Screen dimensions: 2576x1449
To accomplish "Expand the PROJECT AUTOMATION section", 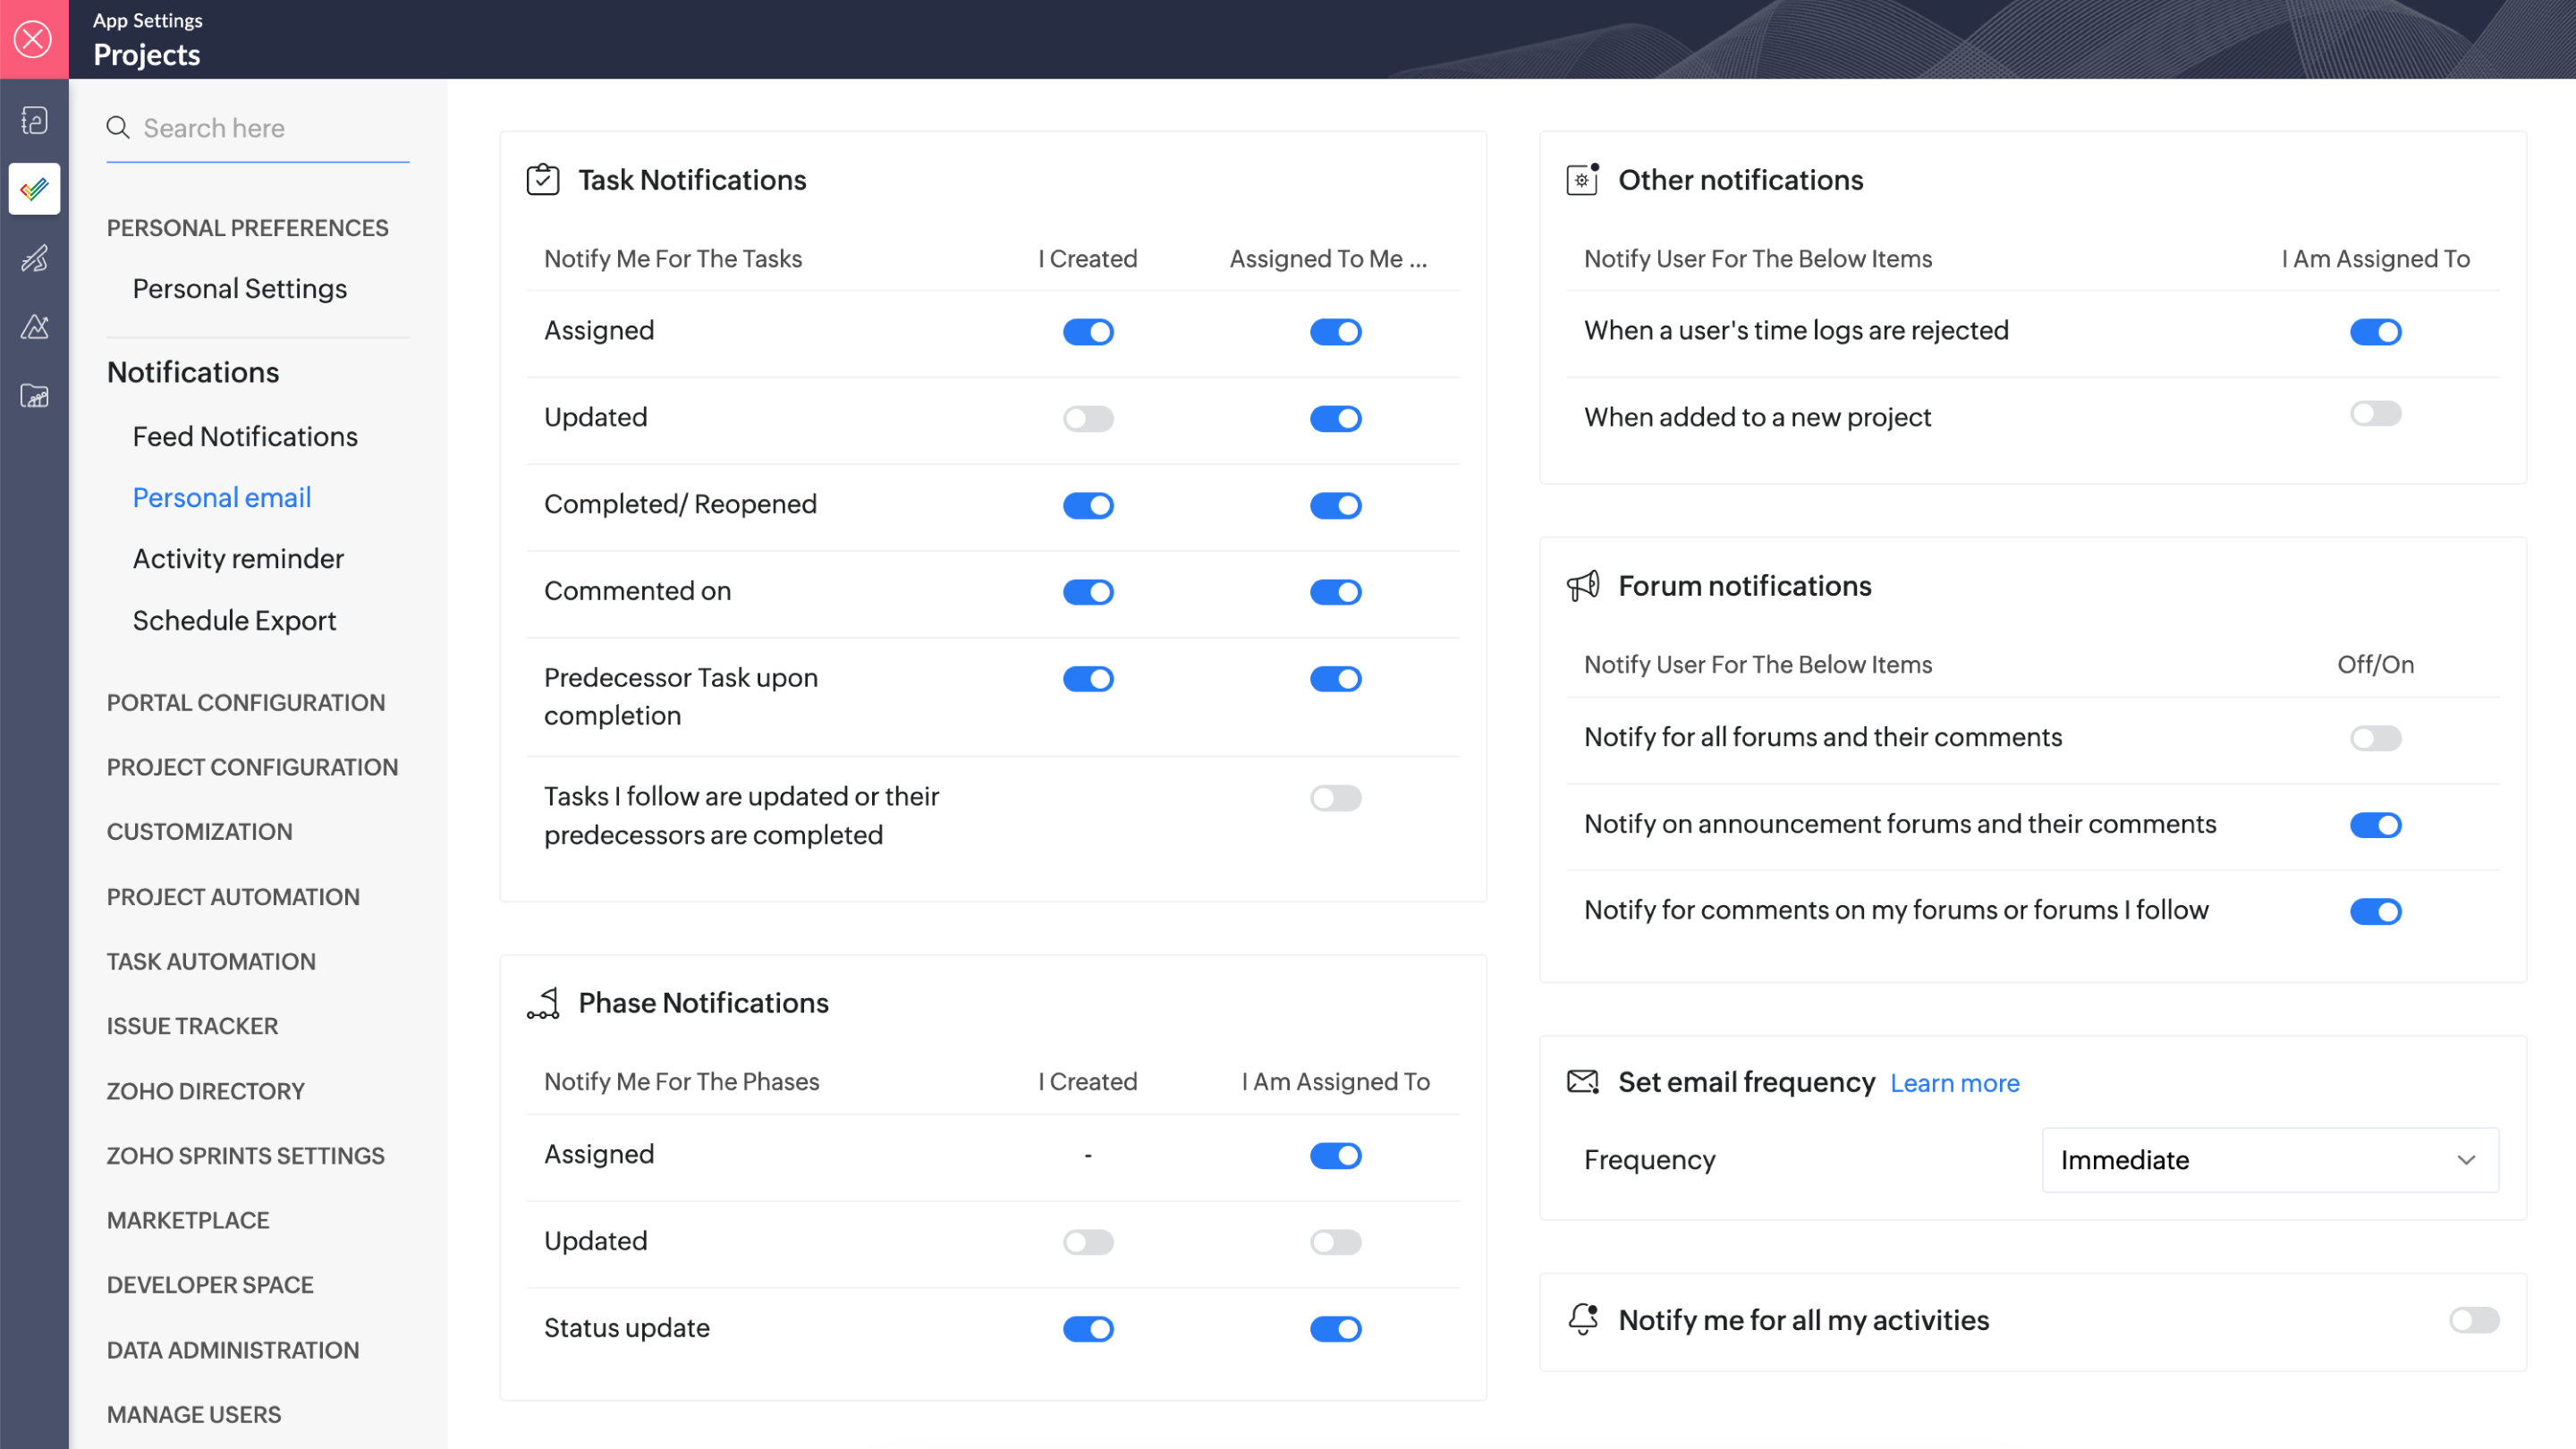I will [x=233, y=897].
